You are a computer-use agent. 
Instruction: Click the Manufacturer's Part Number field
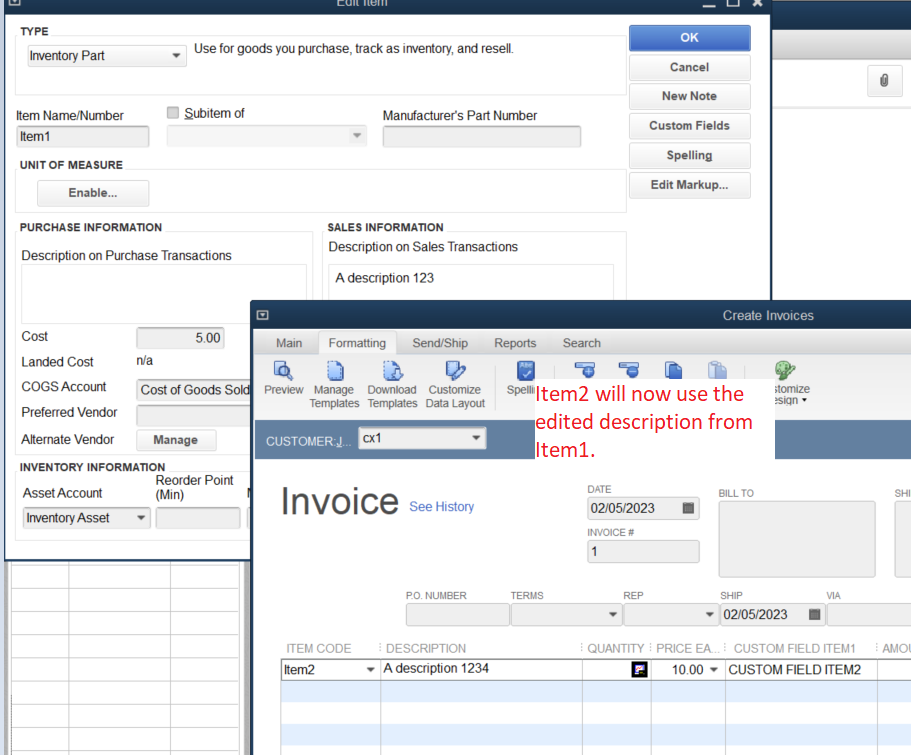coord(482,137)
